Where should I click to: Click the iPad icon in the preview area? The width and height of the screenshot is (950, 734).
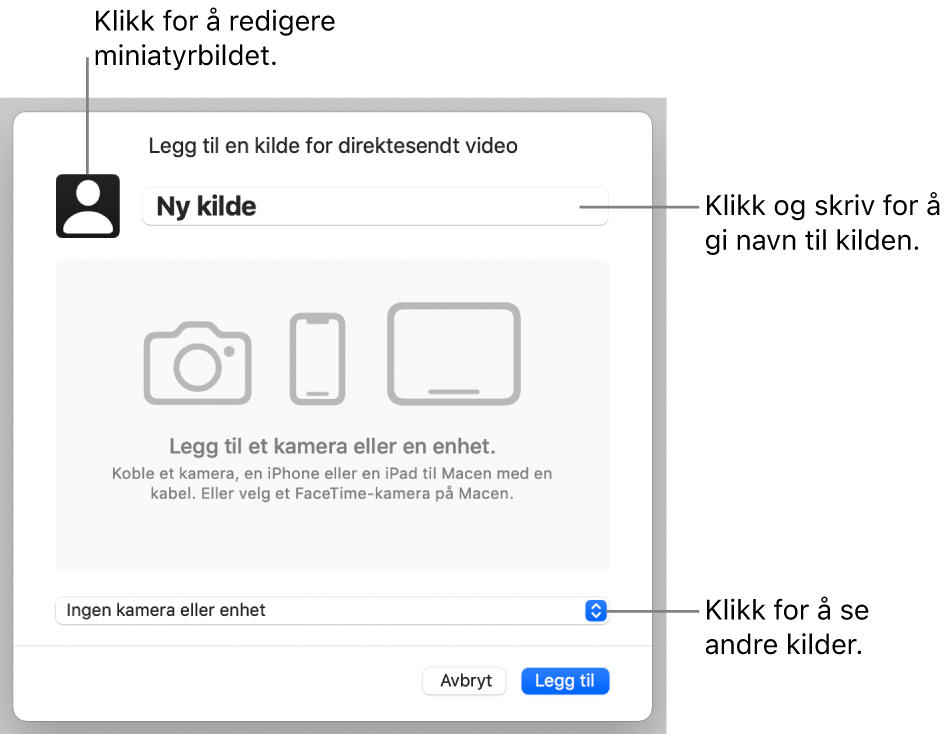pyautogui.click(x=454, y=354)
